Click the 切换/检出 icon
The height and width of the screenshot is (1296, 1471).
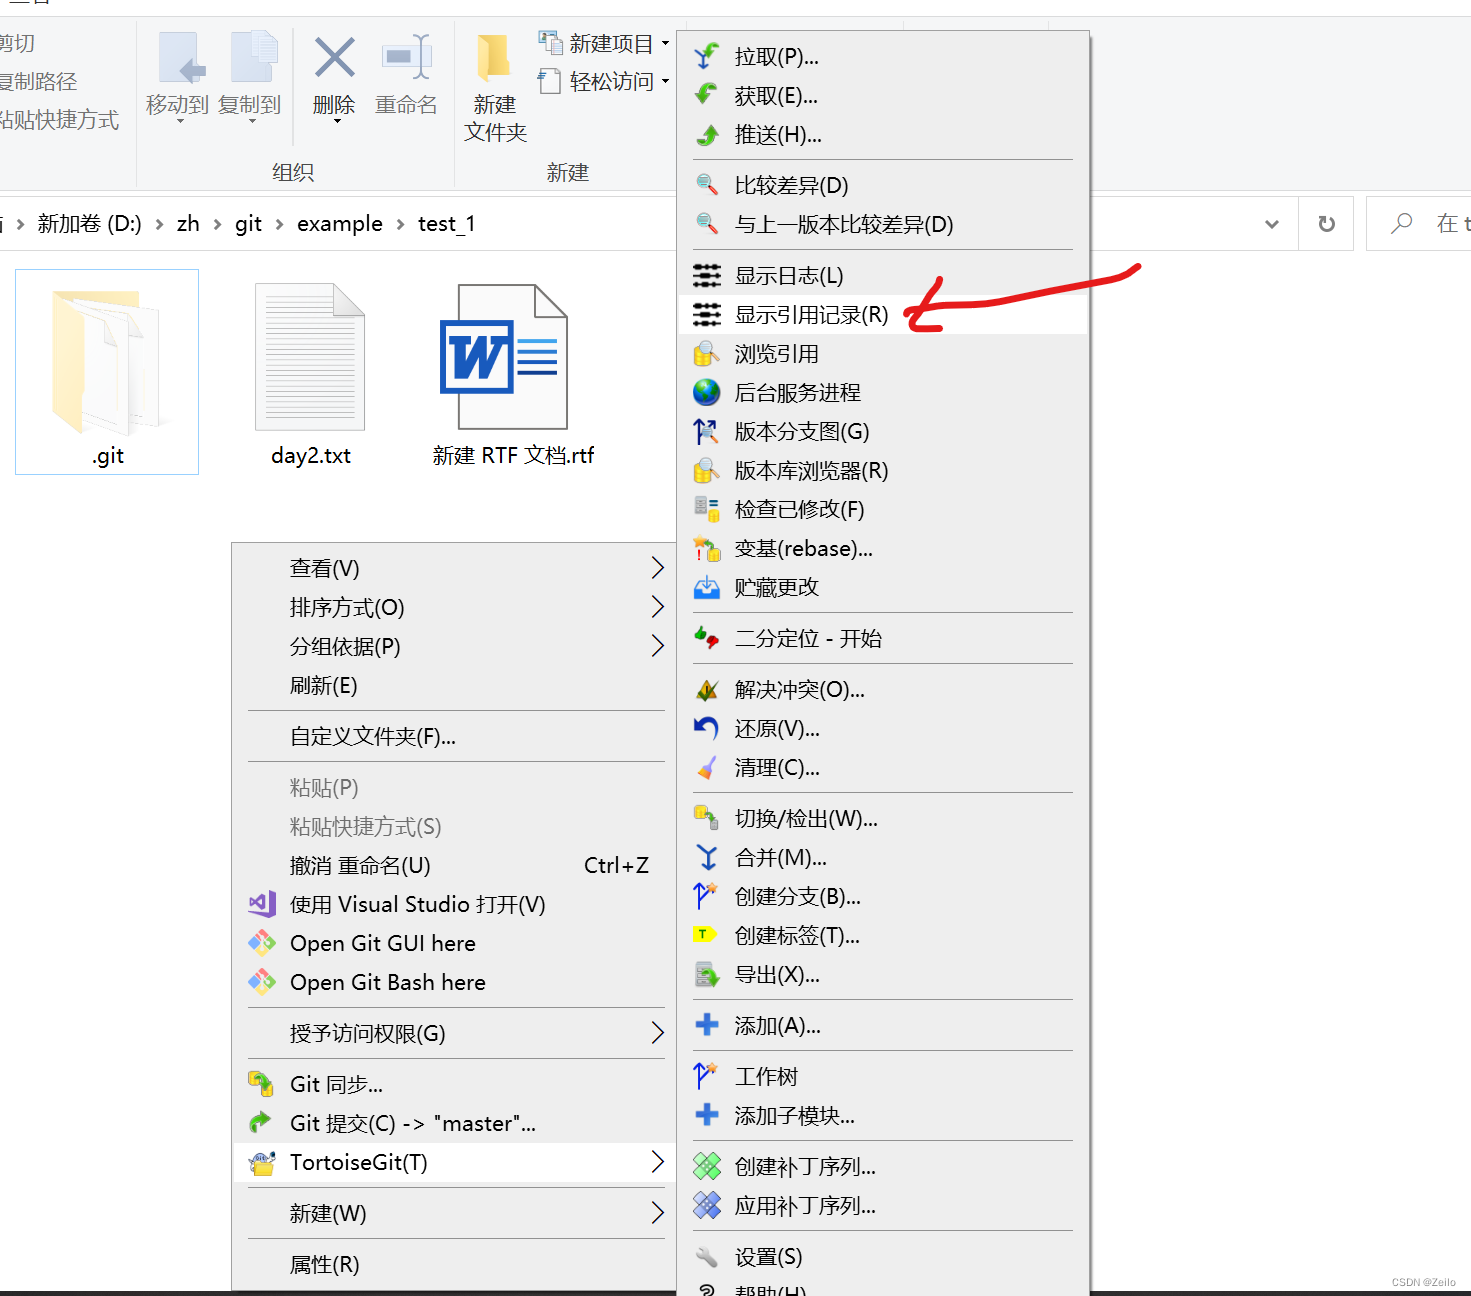[x=707, y=818]
